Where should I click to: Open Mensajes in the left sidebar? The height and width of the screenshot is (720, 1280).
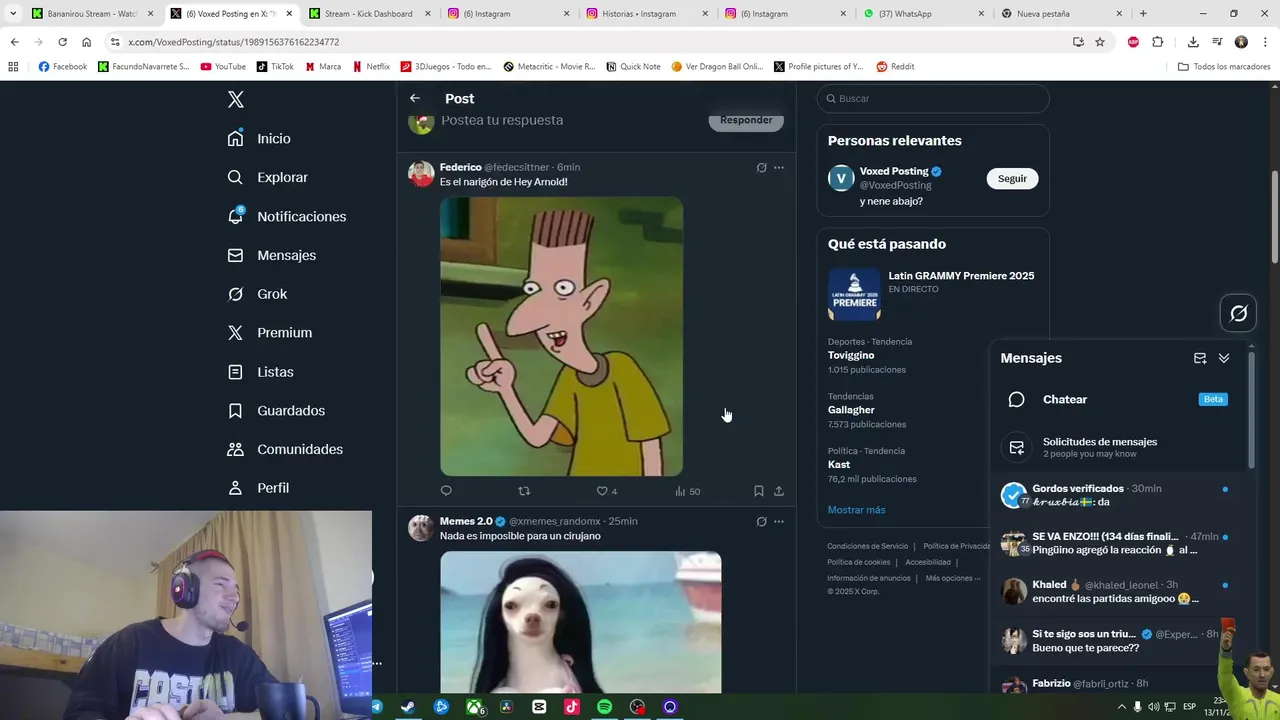click(271, 255)
